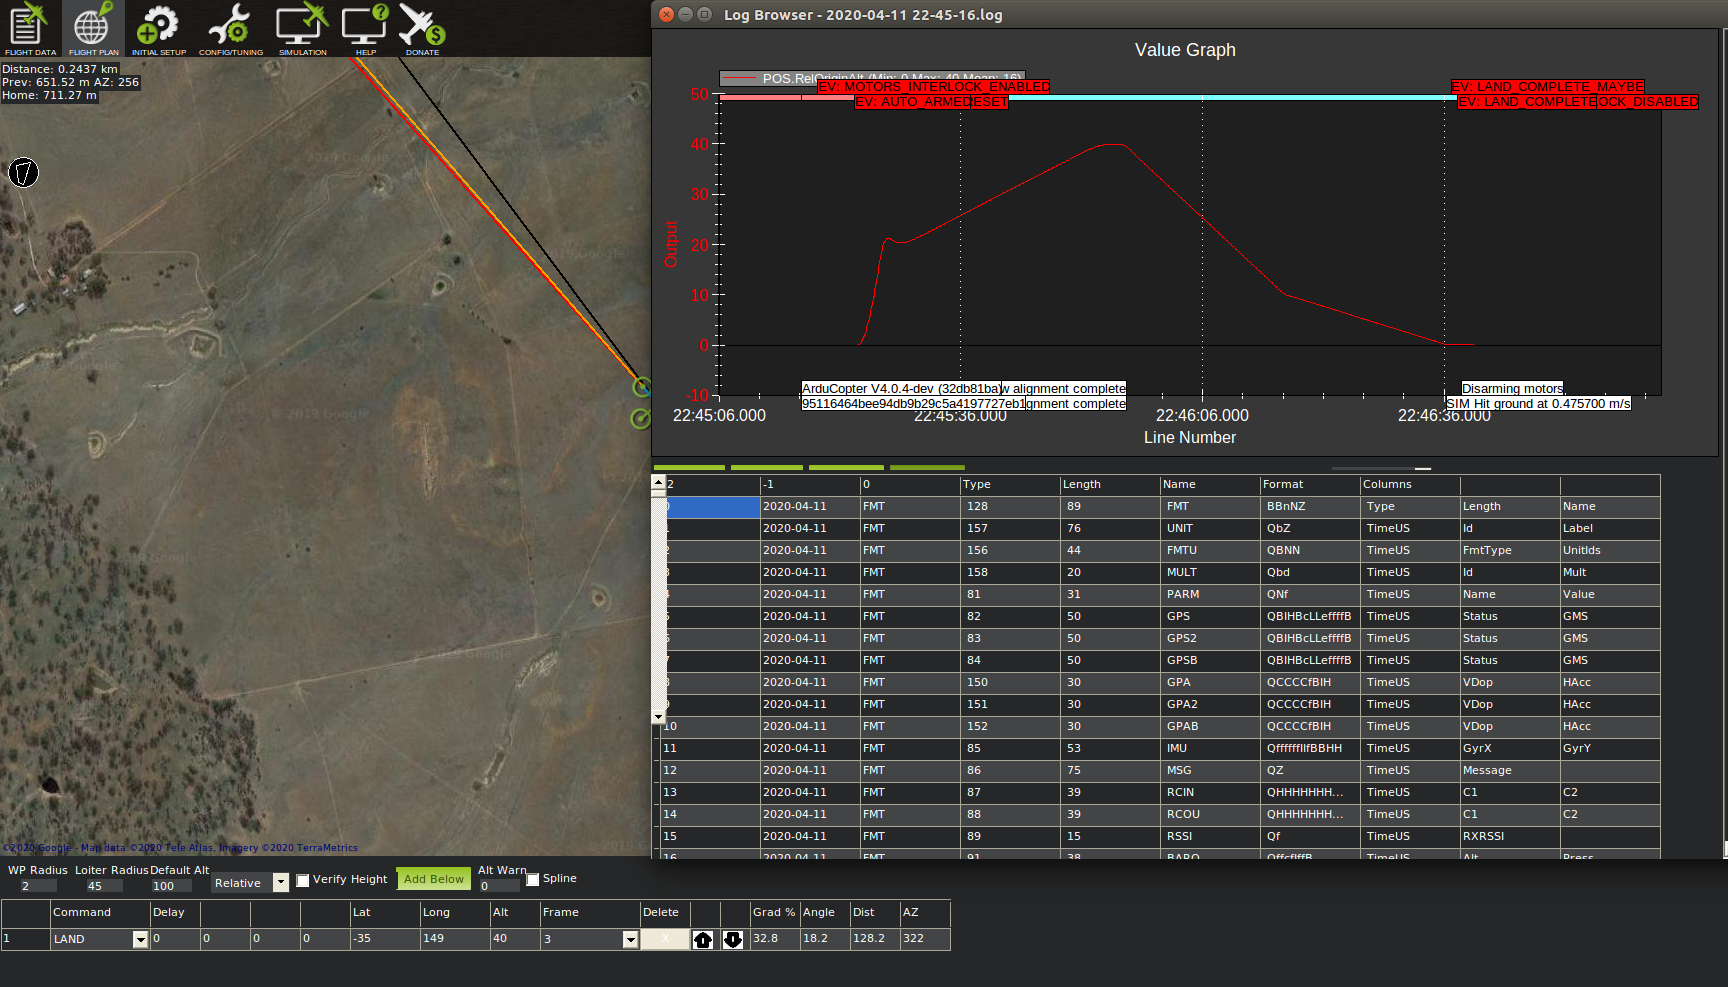1728x987 pixels.
Task: Open the Initial Setup gear icon
Action: pos(158,29)
